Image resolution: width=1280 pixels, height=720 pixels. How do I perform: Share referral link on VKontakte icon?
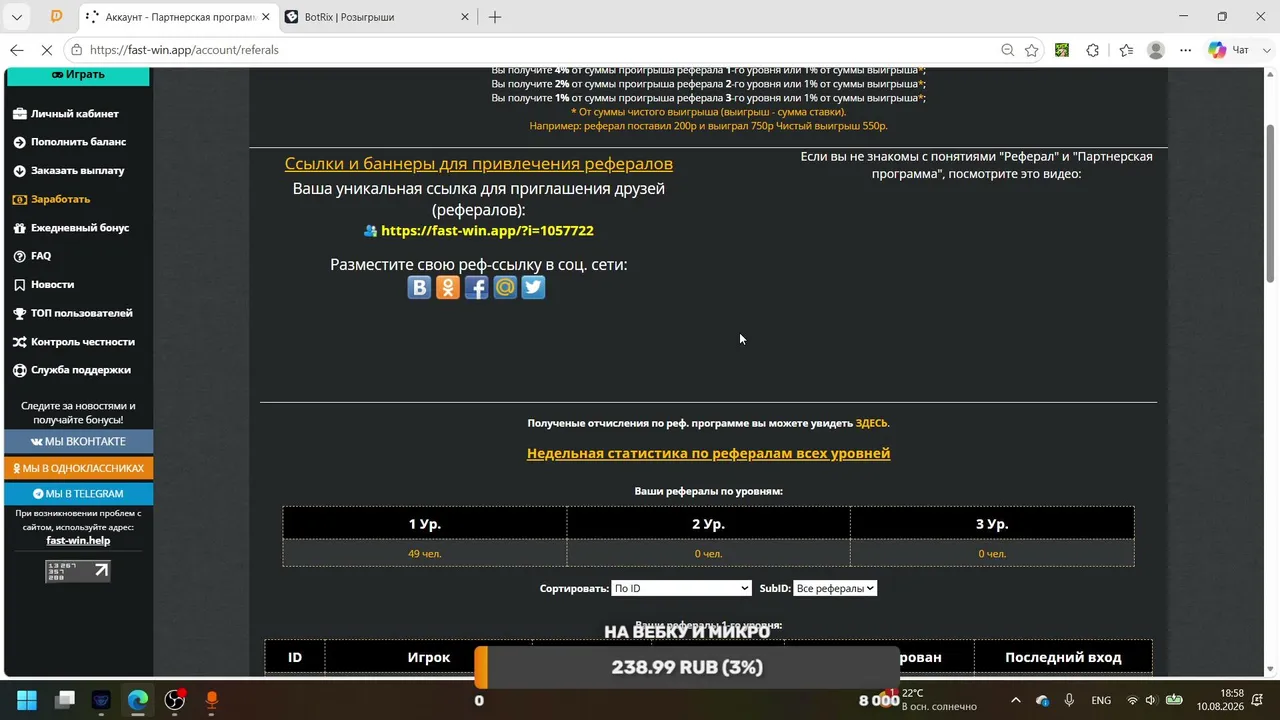[x=419, y=288]
